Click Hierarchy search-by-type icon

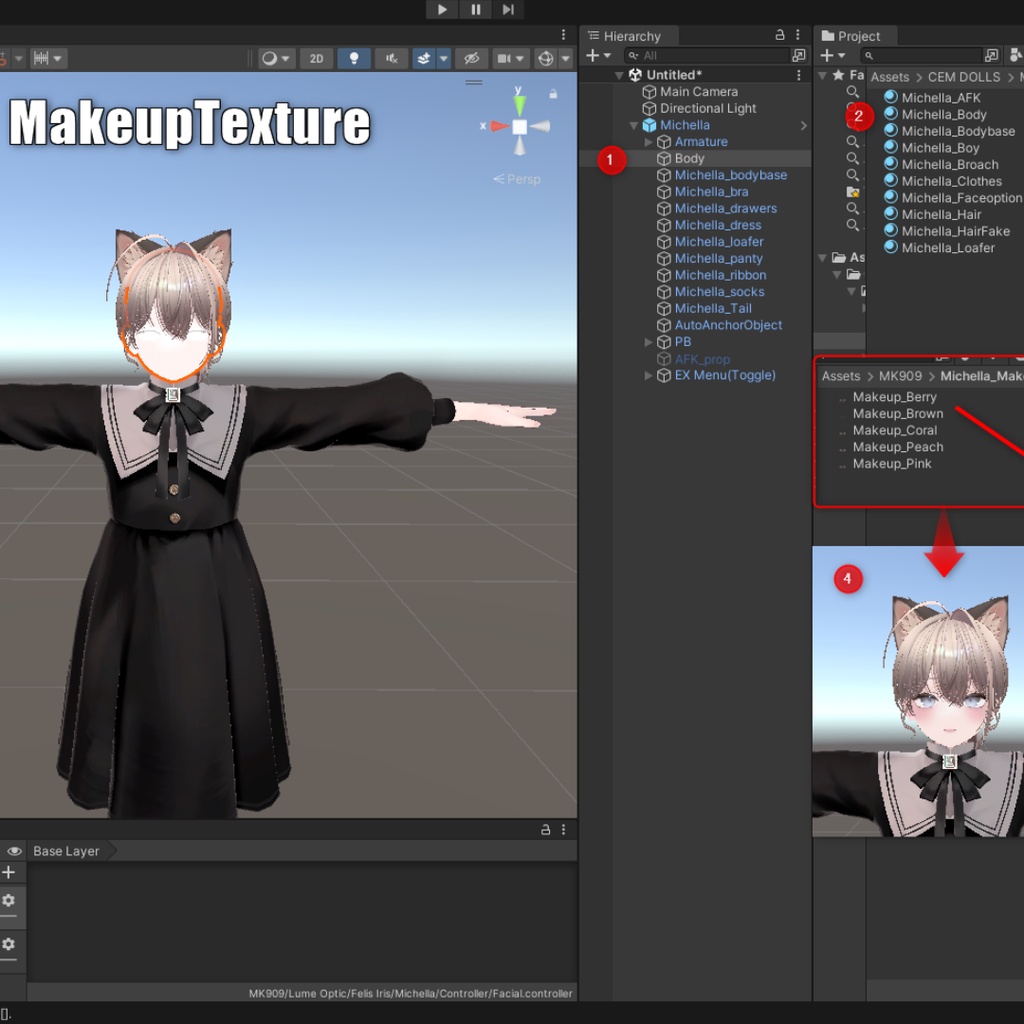tap(799, 56)
